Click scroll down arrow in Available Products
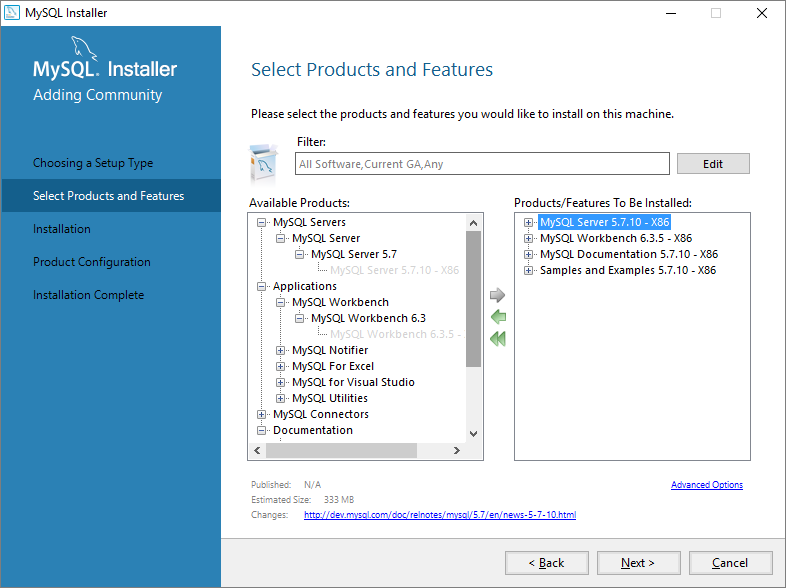 coord(473,434)
